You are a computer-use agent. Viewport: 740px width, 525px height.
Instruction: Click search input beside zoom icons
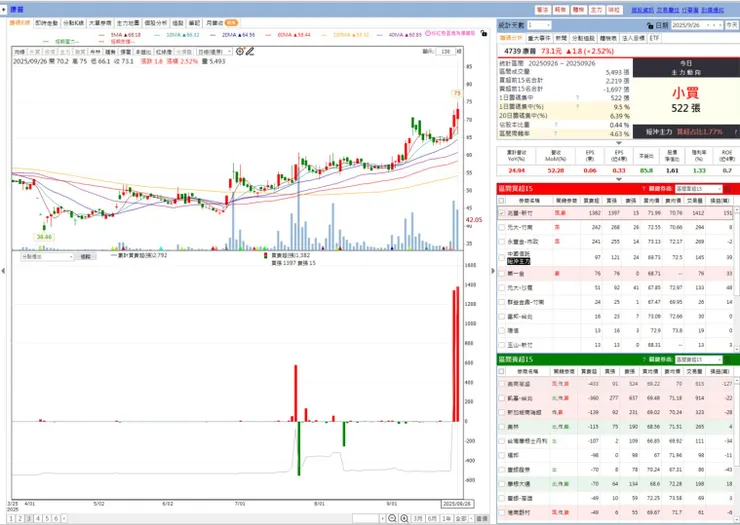pyautogui.click(x=366, y=518)
